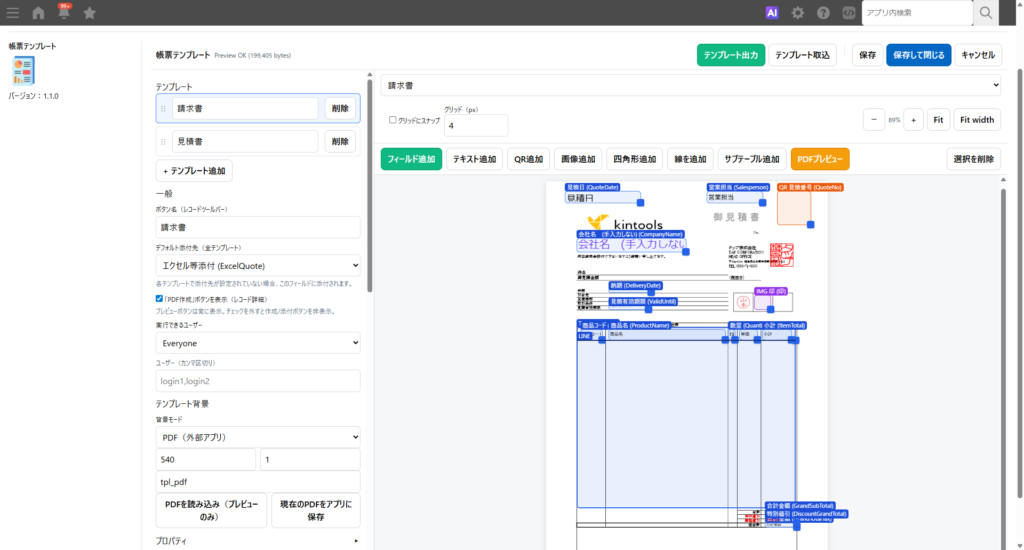This screenshot has height=550, width=1024.
Task: Click the zoom-in plus button
Action: (x=912, y=119)
